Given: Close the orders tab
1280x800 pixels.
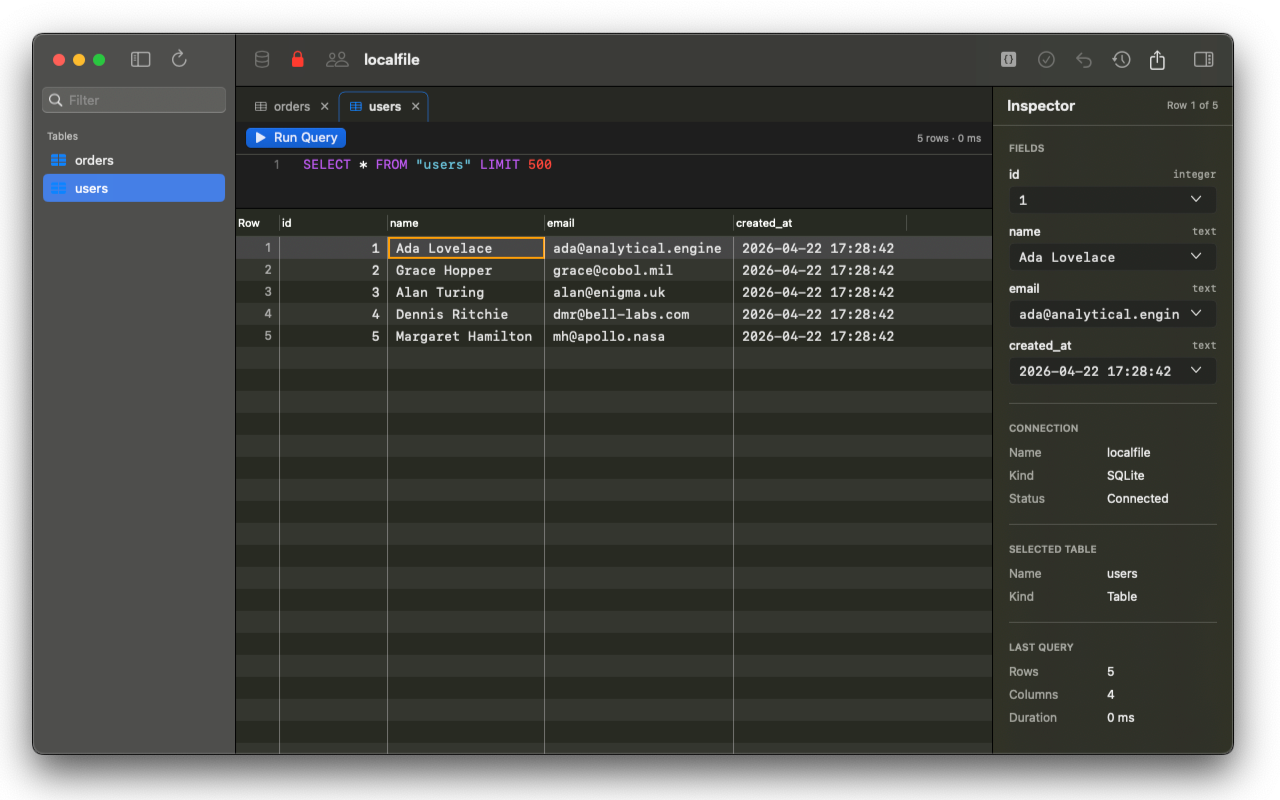Looking at the screenshot, I should [x=323, y=106].
